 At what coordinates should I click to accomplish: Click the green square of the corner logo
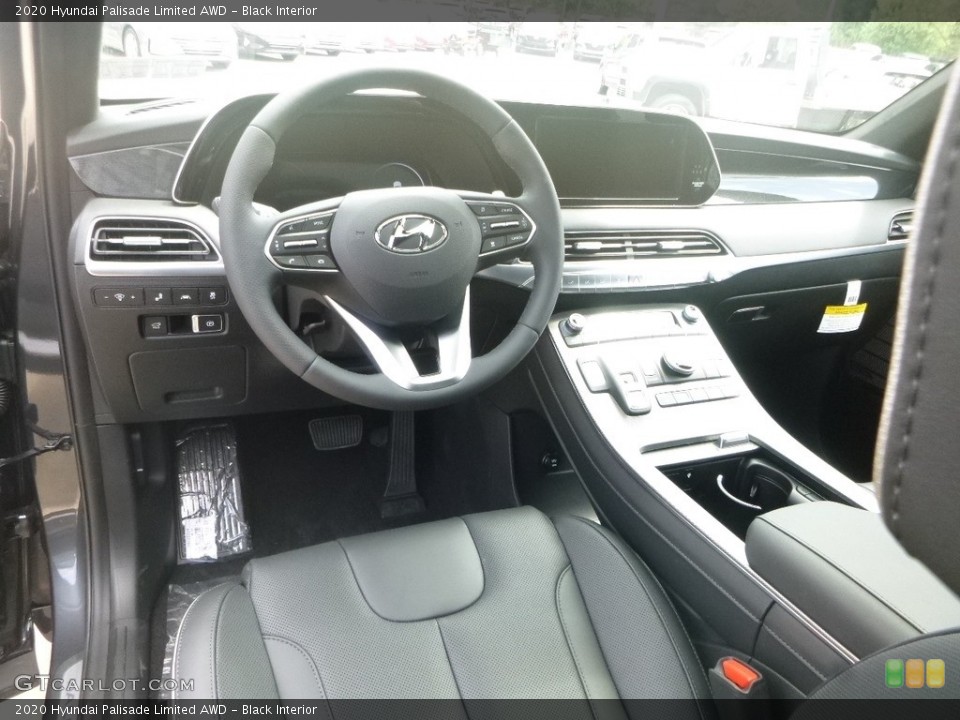point(894,673)
